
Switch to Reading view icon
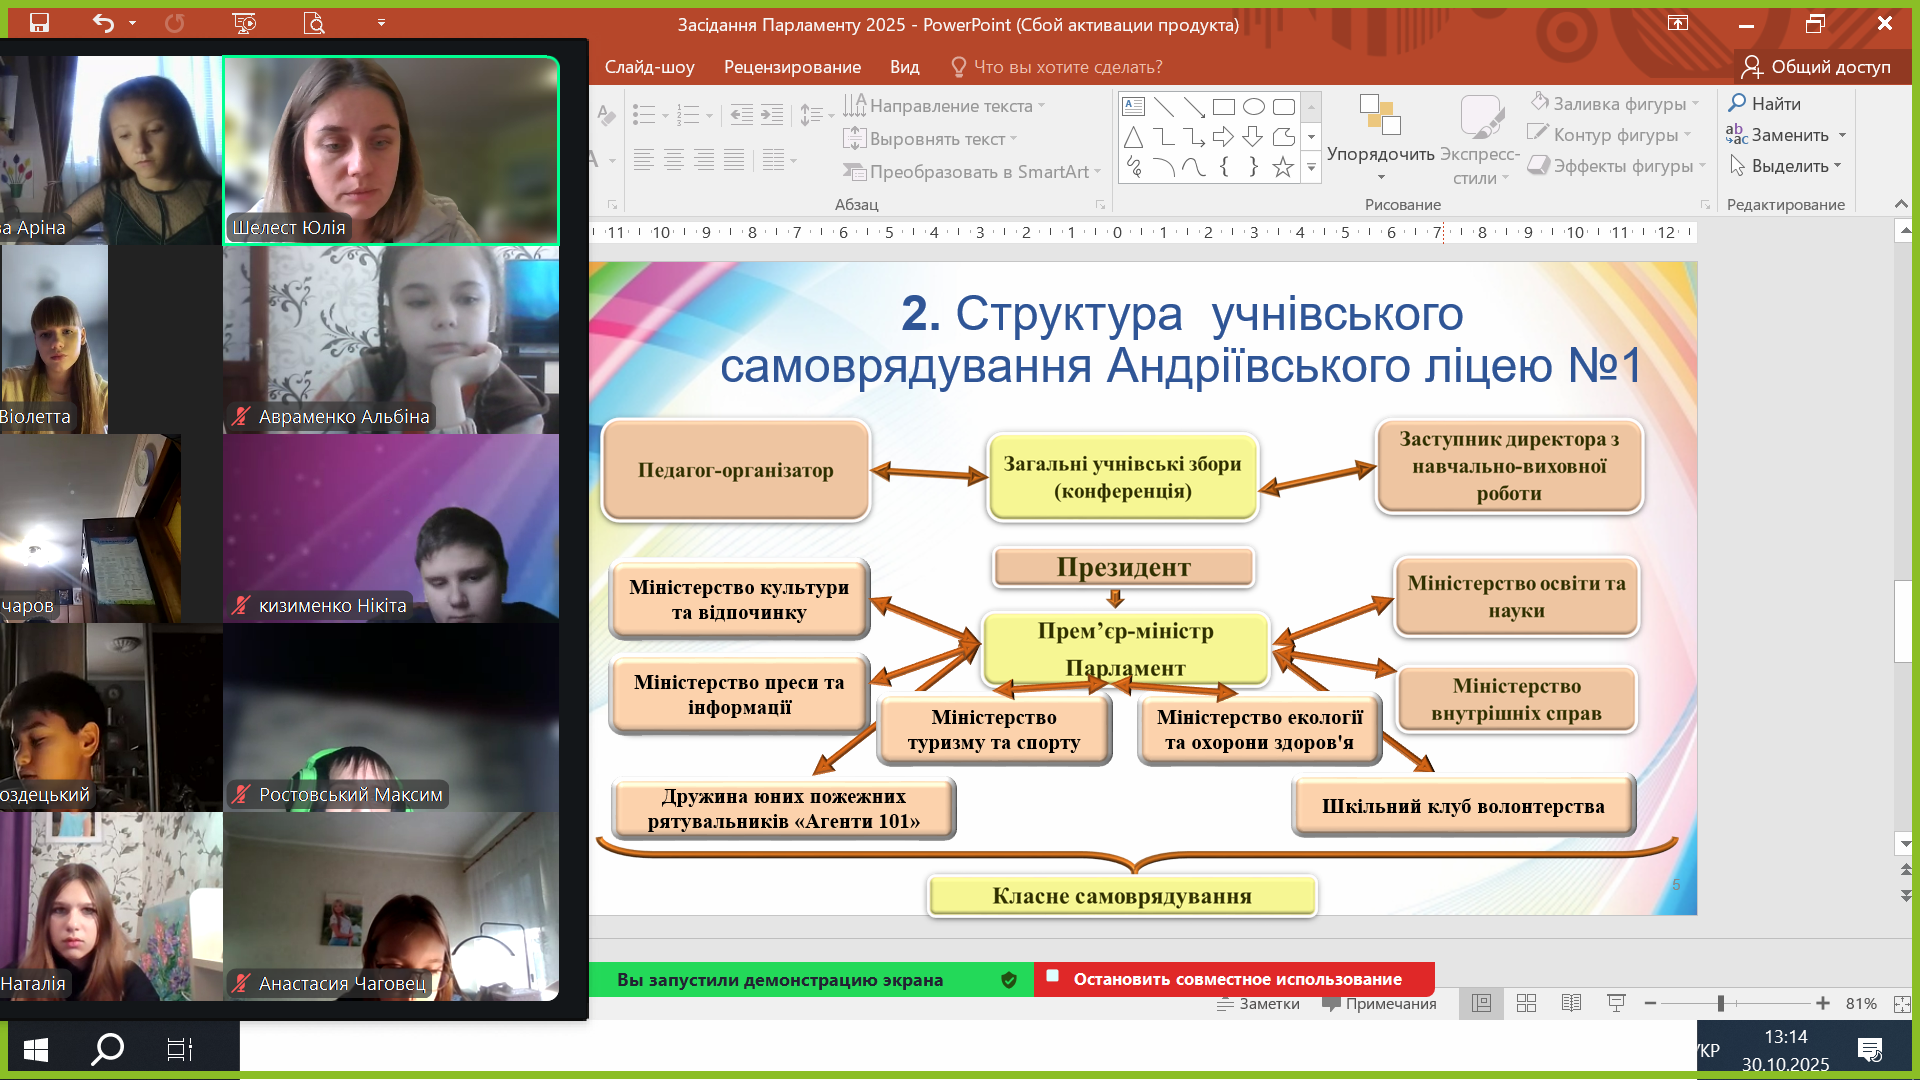1571,1003
